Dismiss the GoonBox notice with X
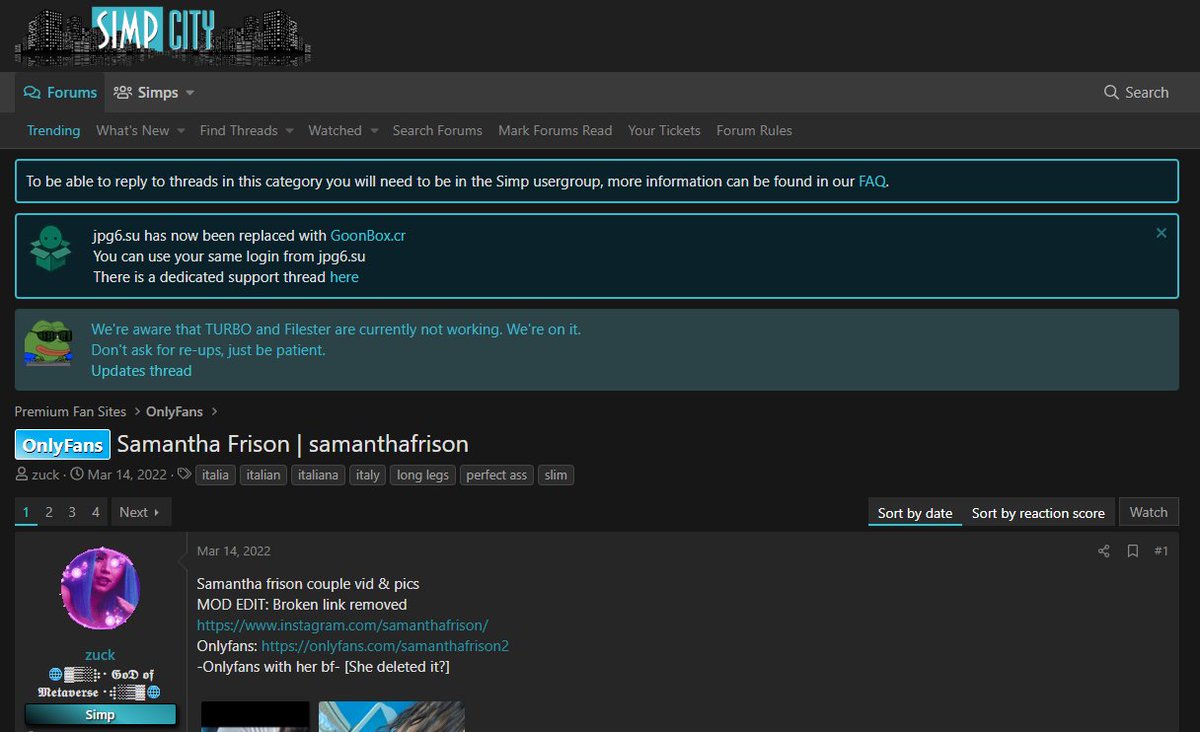The image size is (1200, 732). [x=1161, y=233]
